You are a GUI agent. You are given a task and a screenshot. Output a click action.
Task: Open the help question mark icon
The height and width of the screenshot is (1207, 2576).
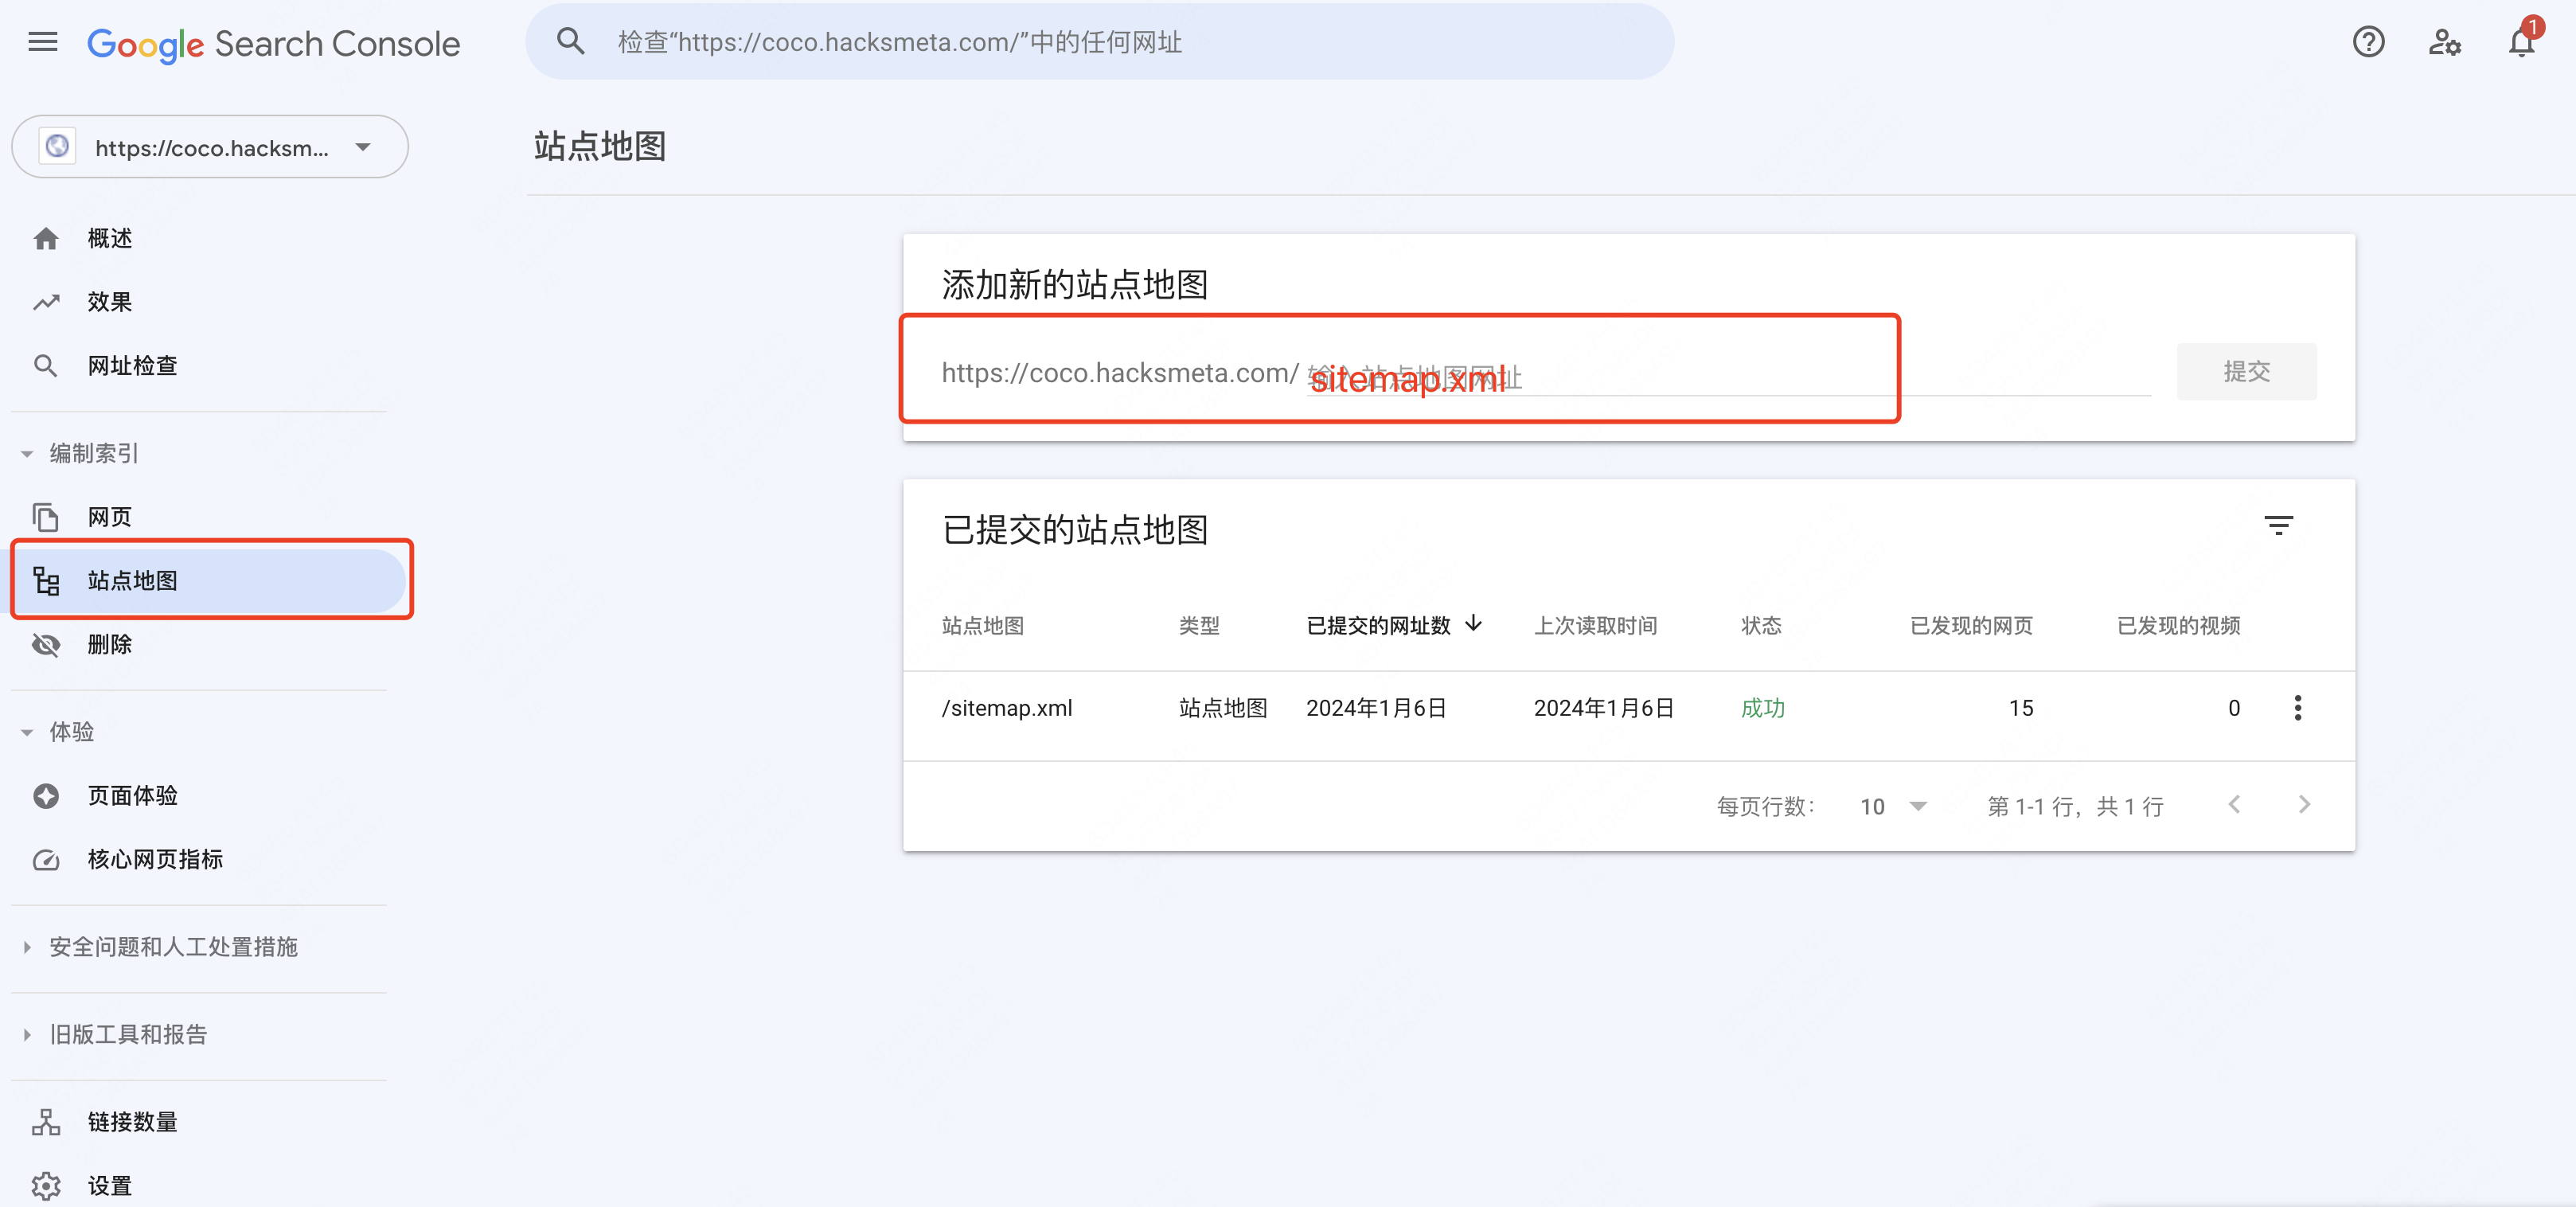click(2368, 42)
